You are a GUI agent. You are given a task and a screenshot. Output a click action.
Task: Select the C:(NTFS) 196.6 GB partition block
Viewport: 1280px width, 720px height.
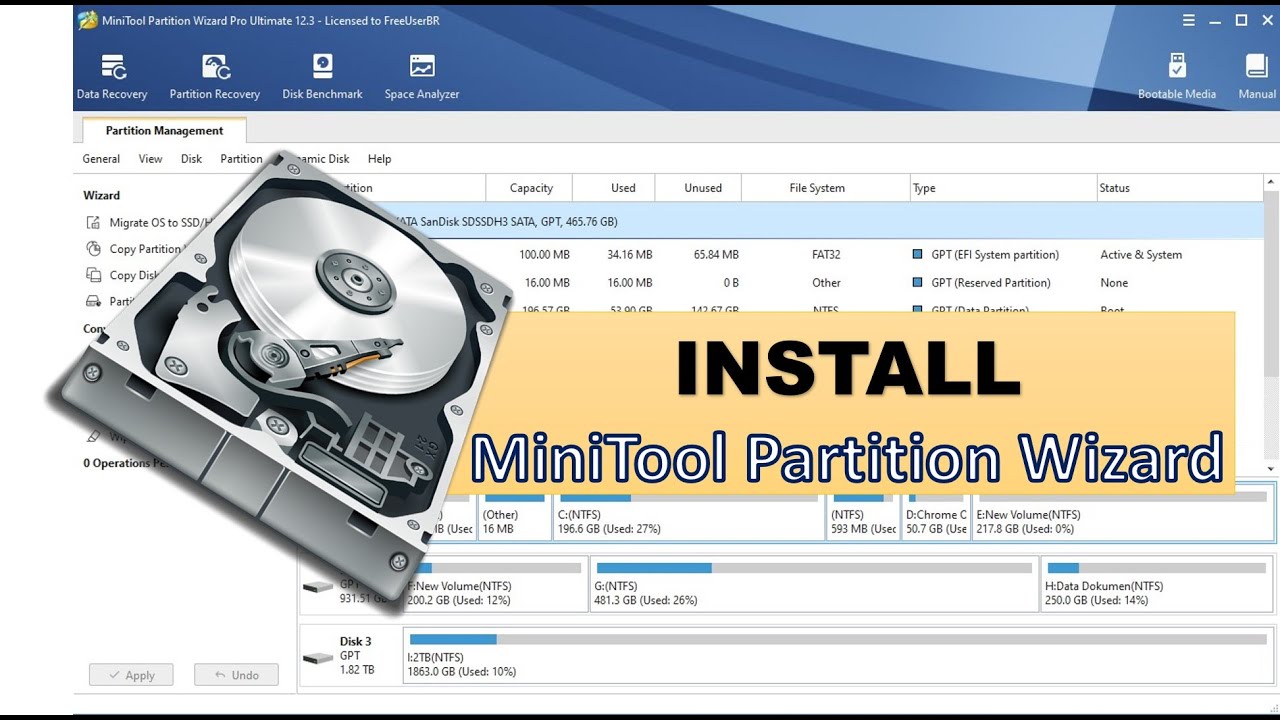pos(688,516)
